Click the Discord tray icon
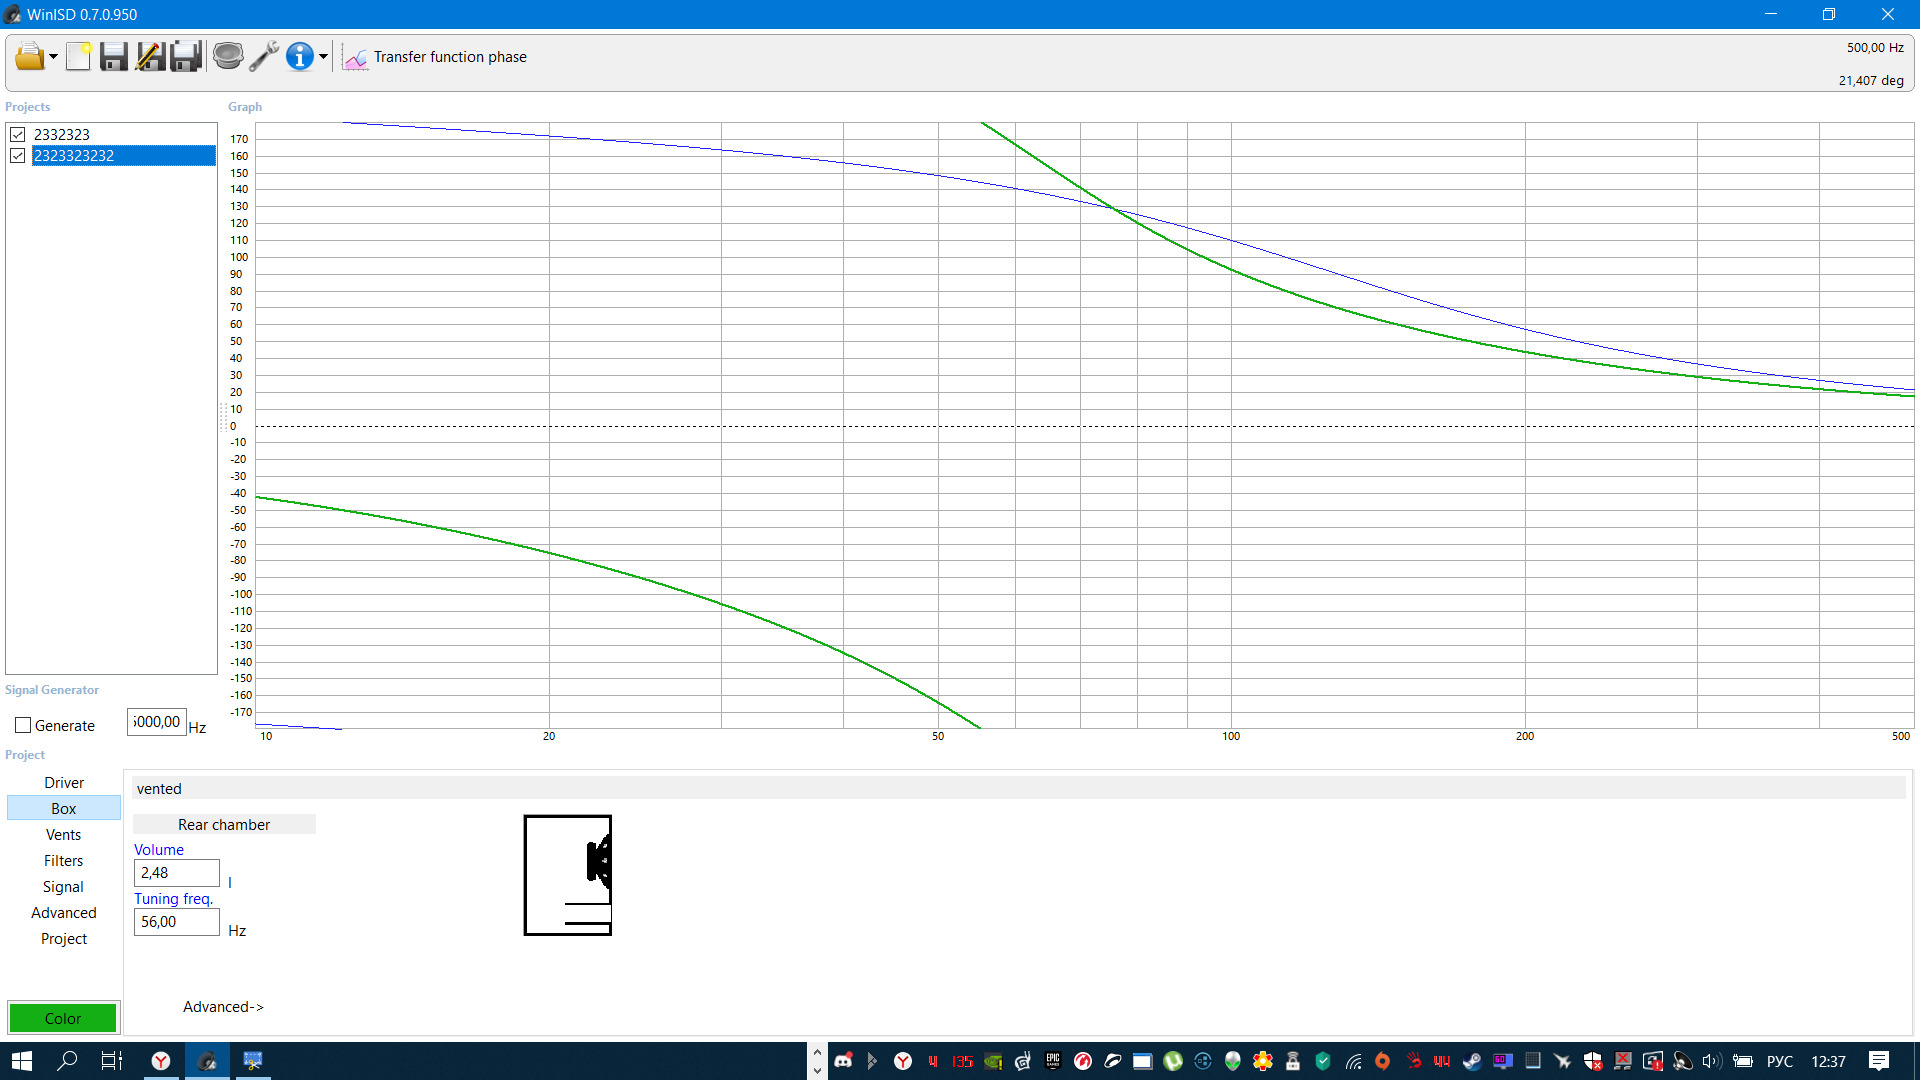 [x=843, y=1061]
